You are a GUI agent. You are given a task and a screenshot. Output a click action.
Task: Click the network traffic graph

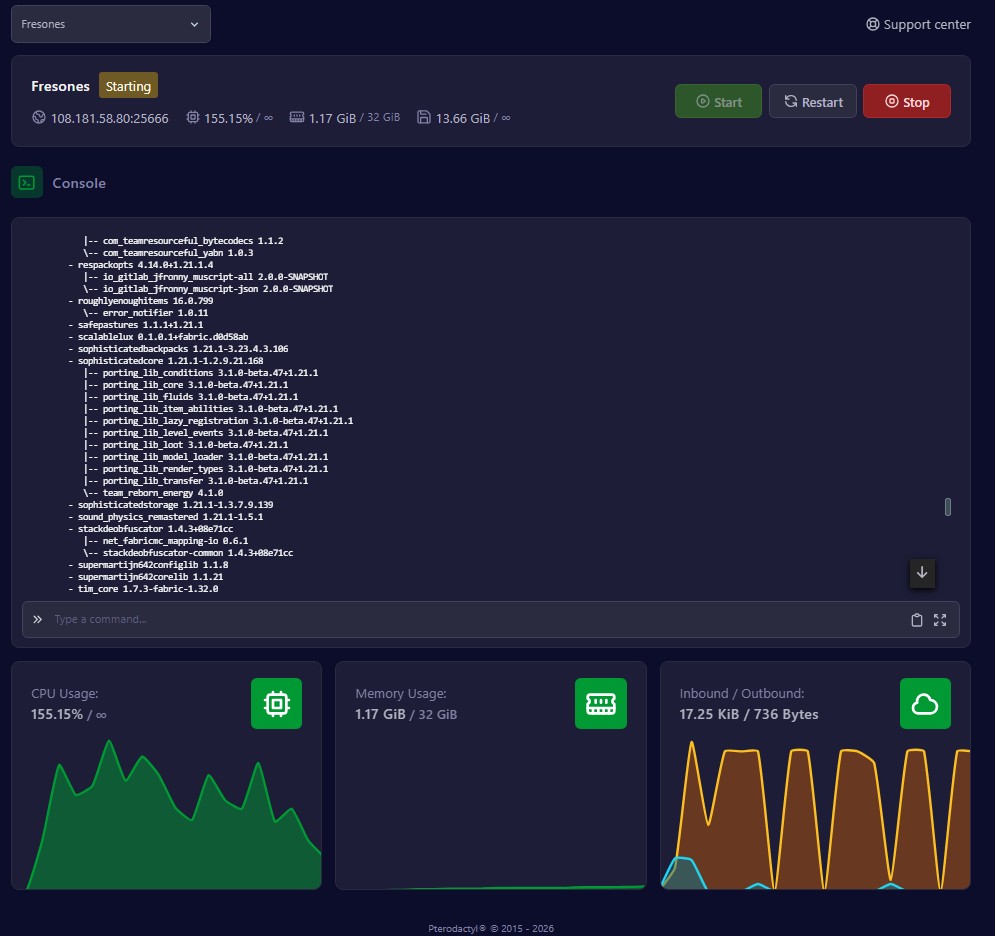pyautogui.click(x=816, y=814)
